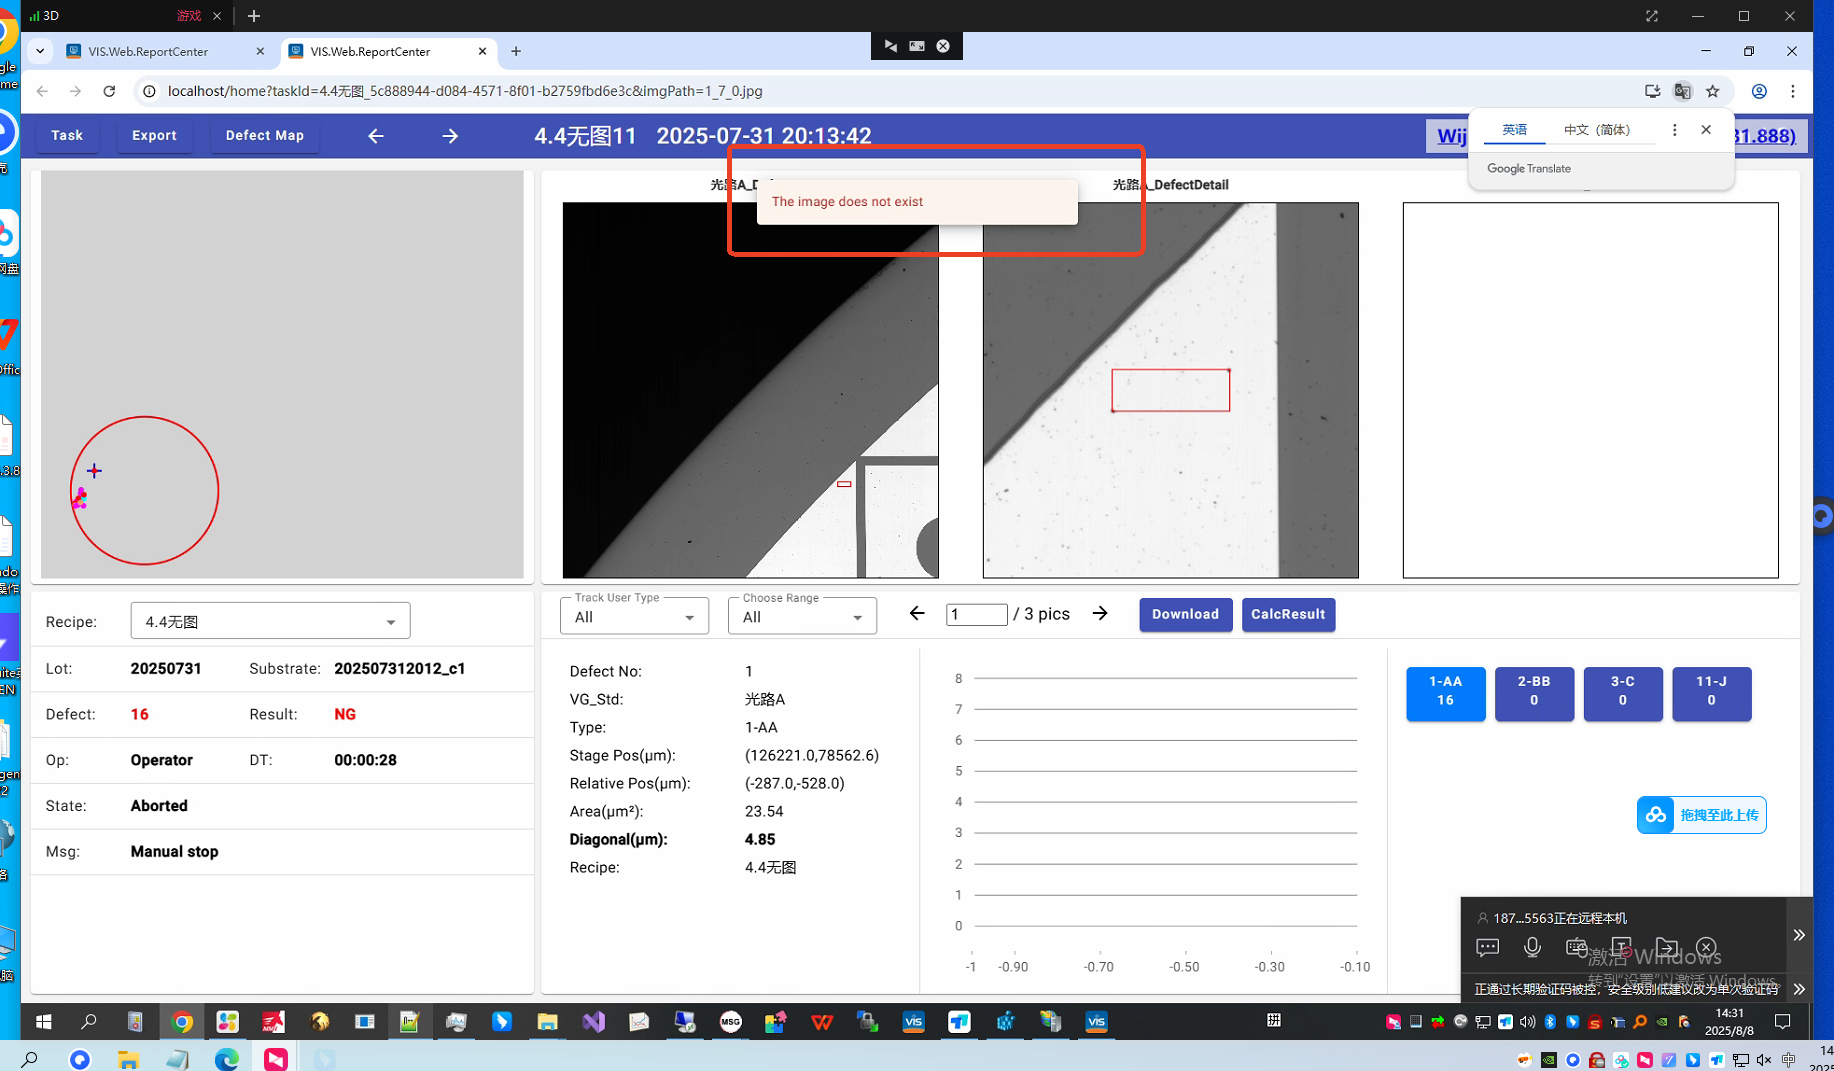Open Translate popup options menu
The height and width of the screenshot is (1071, 1834).
click(x=1674, y=130)
